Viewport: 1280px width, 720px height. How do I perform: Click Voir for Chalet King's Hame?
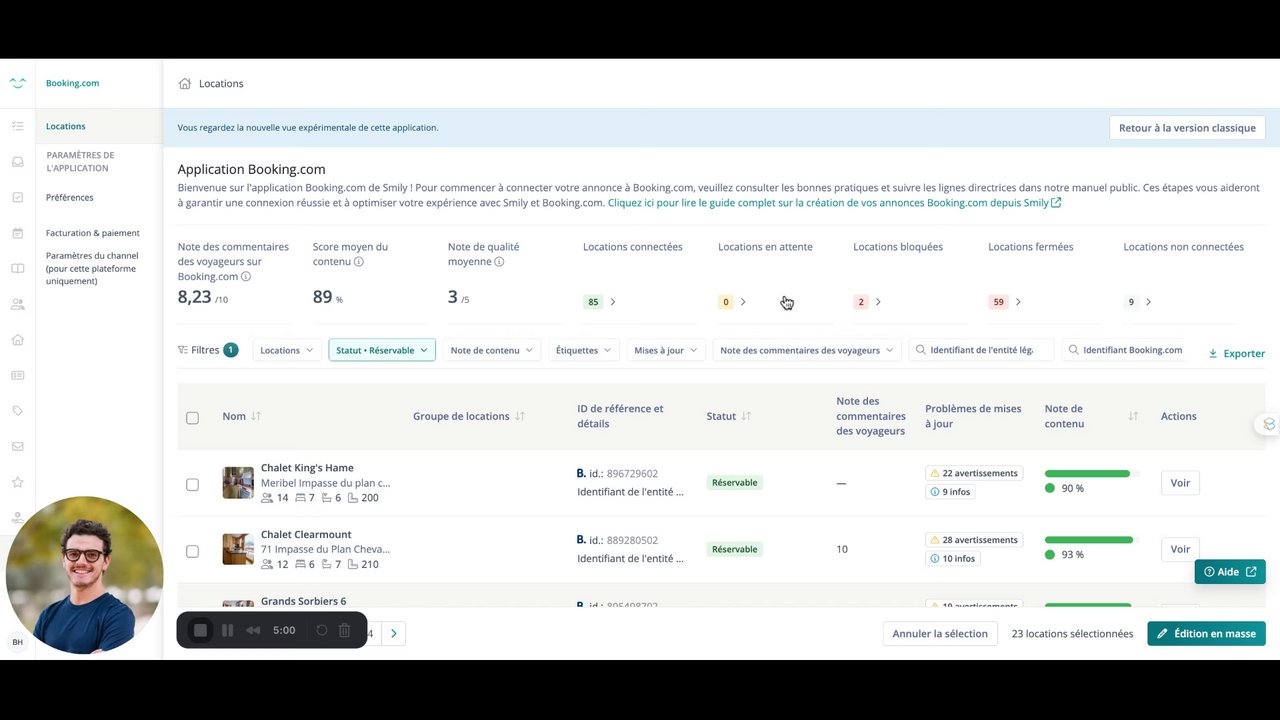1180,483
